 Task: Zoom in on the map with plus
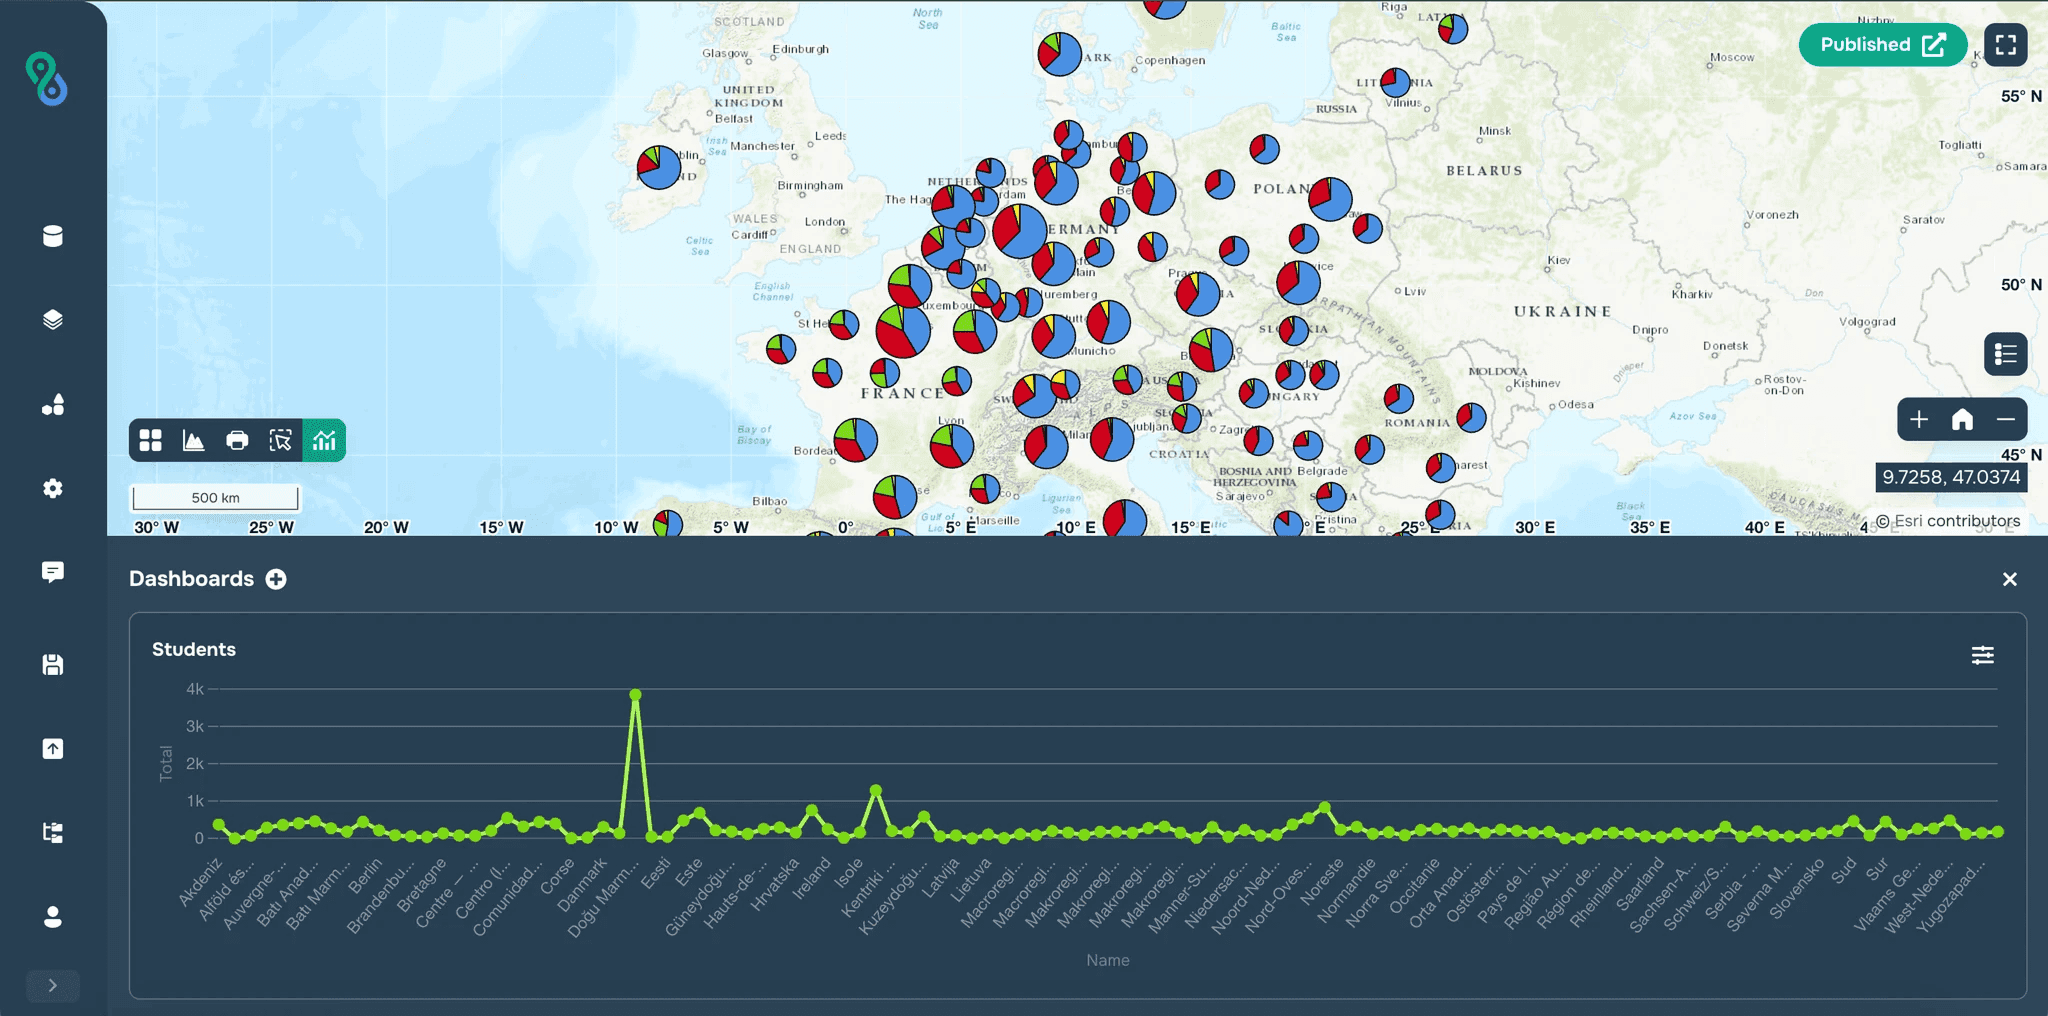1919,419
